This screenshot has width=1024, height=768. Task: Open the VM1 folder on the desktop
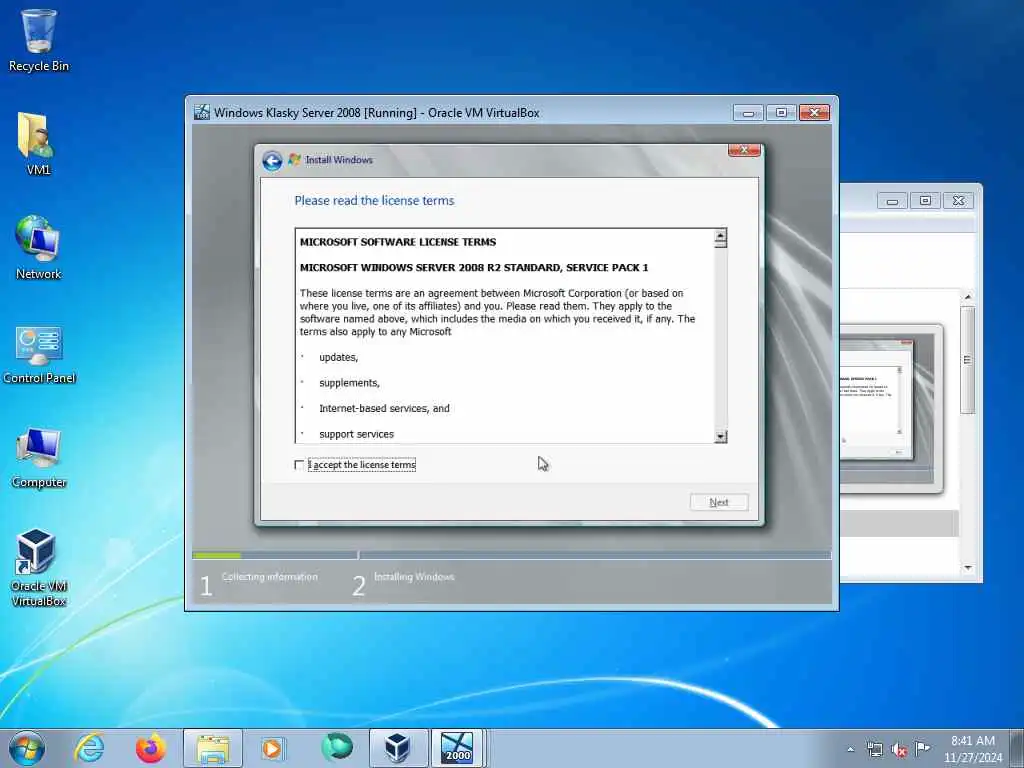38,144
